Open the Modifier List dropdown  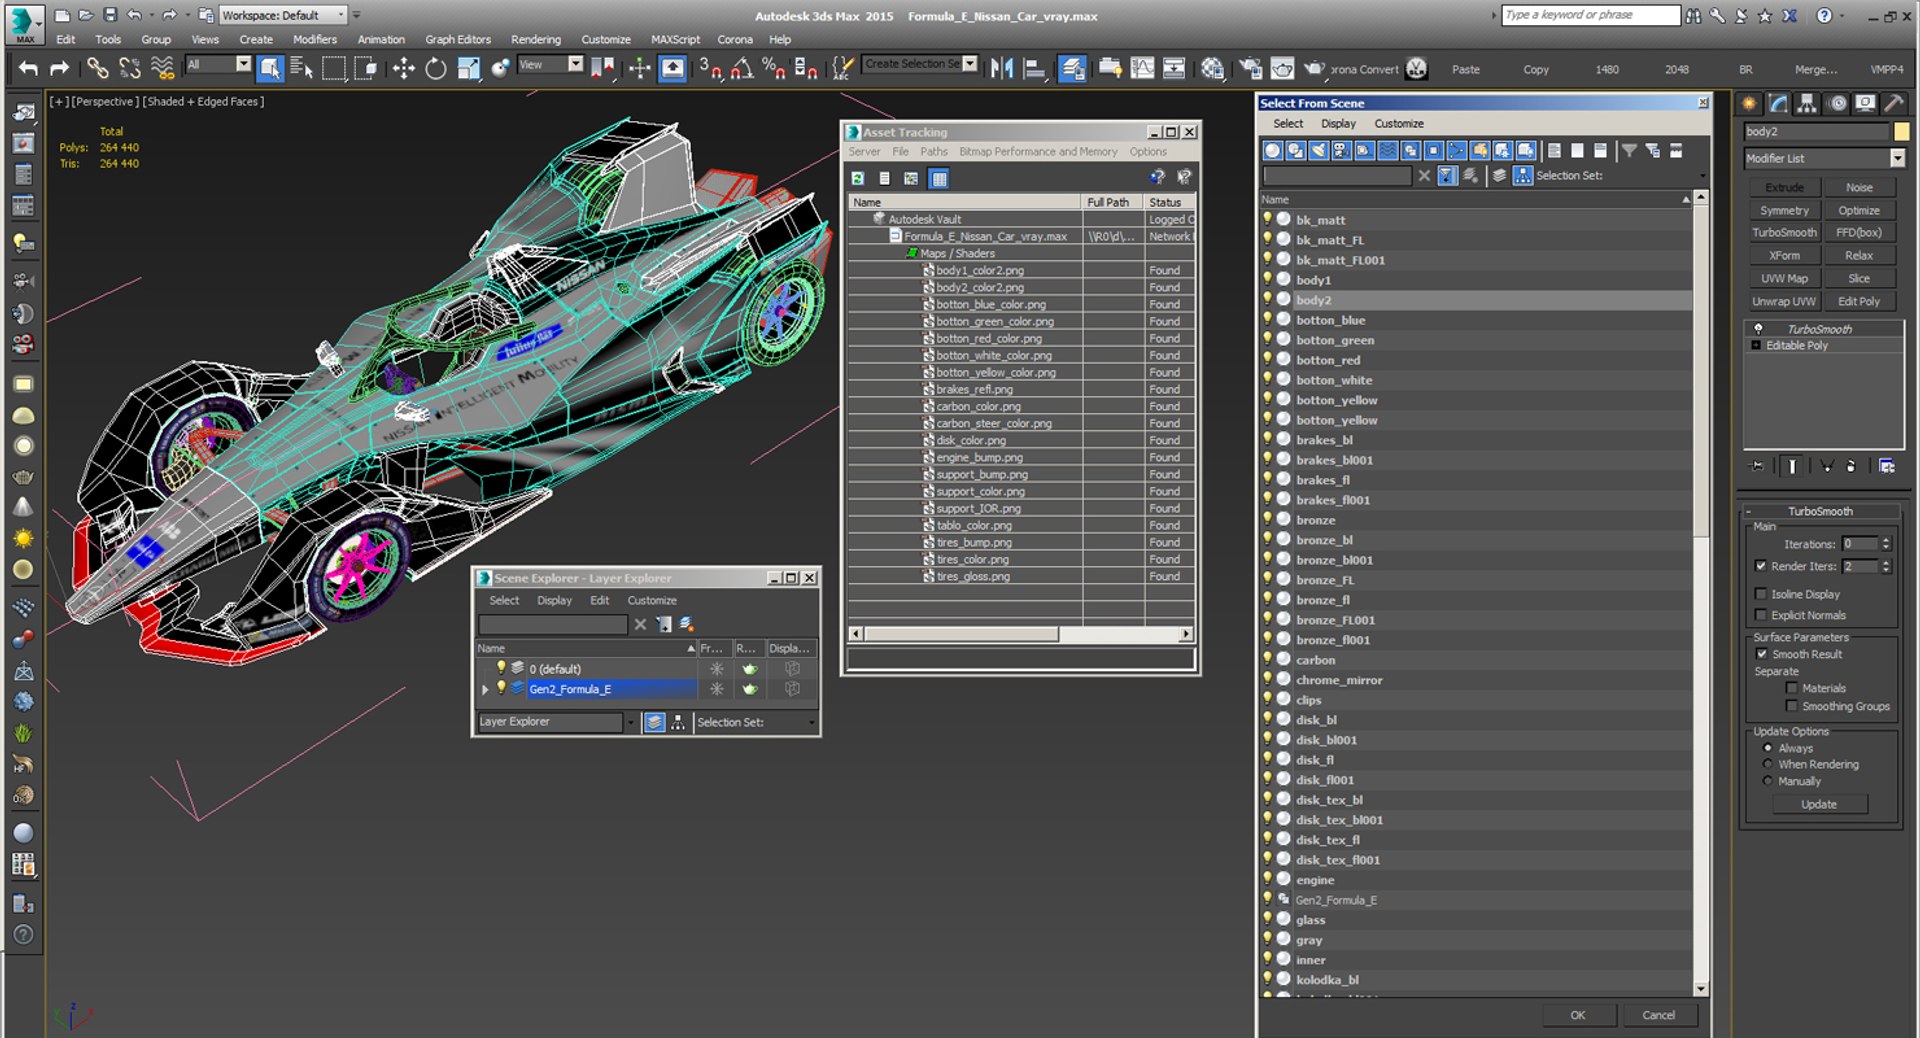pos(1897,158)
